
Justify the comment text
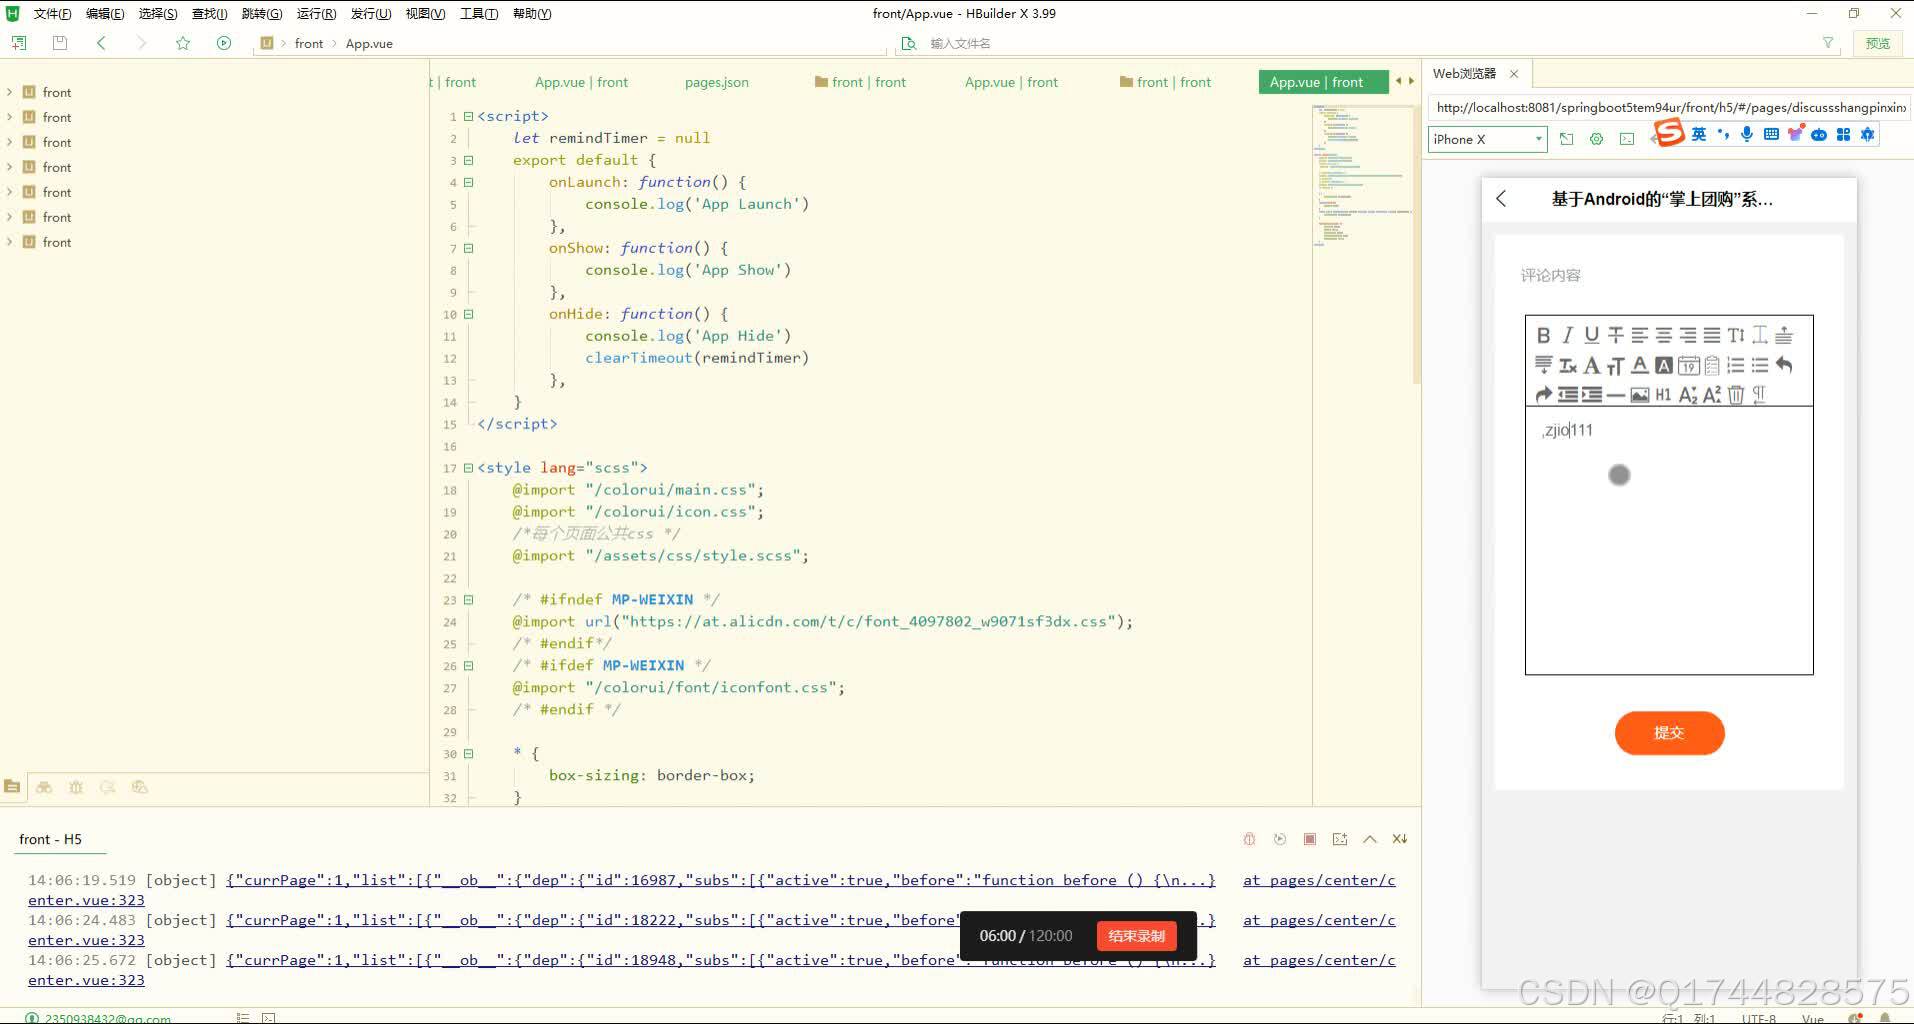(1712, 336)
